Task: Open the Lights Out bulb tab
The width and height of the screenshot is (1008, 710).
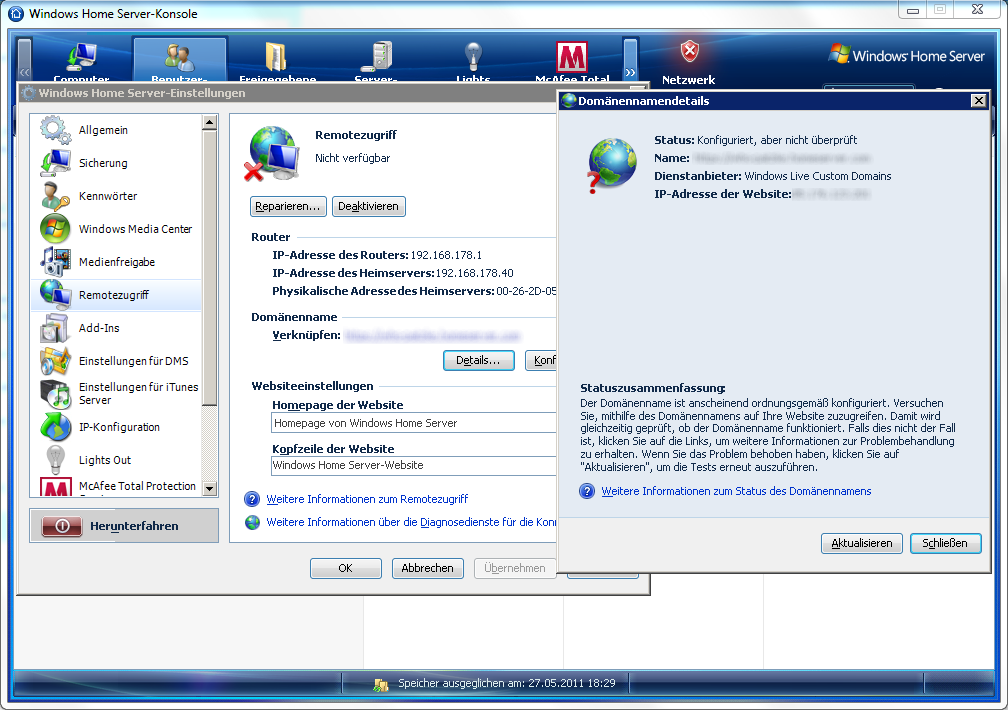Action: coord(473,57)
